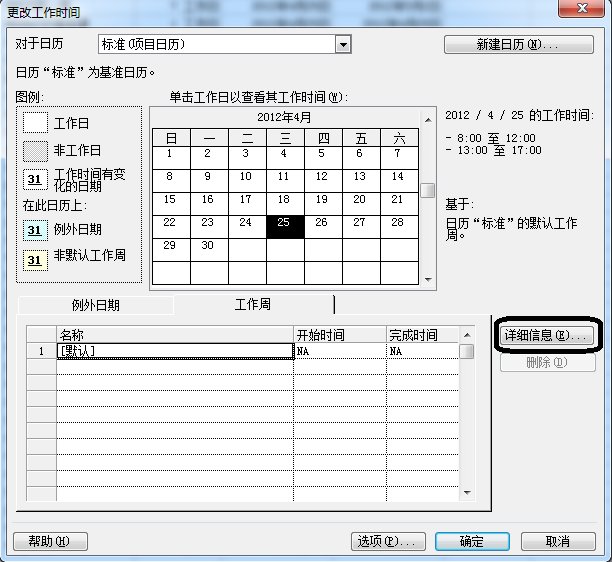Image resolution: width=612 pixels, height=562 pixels.
Task: Click the calendar scrollbar thumb
Action: [x=428, y=190]
